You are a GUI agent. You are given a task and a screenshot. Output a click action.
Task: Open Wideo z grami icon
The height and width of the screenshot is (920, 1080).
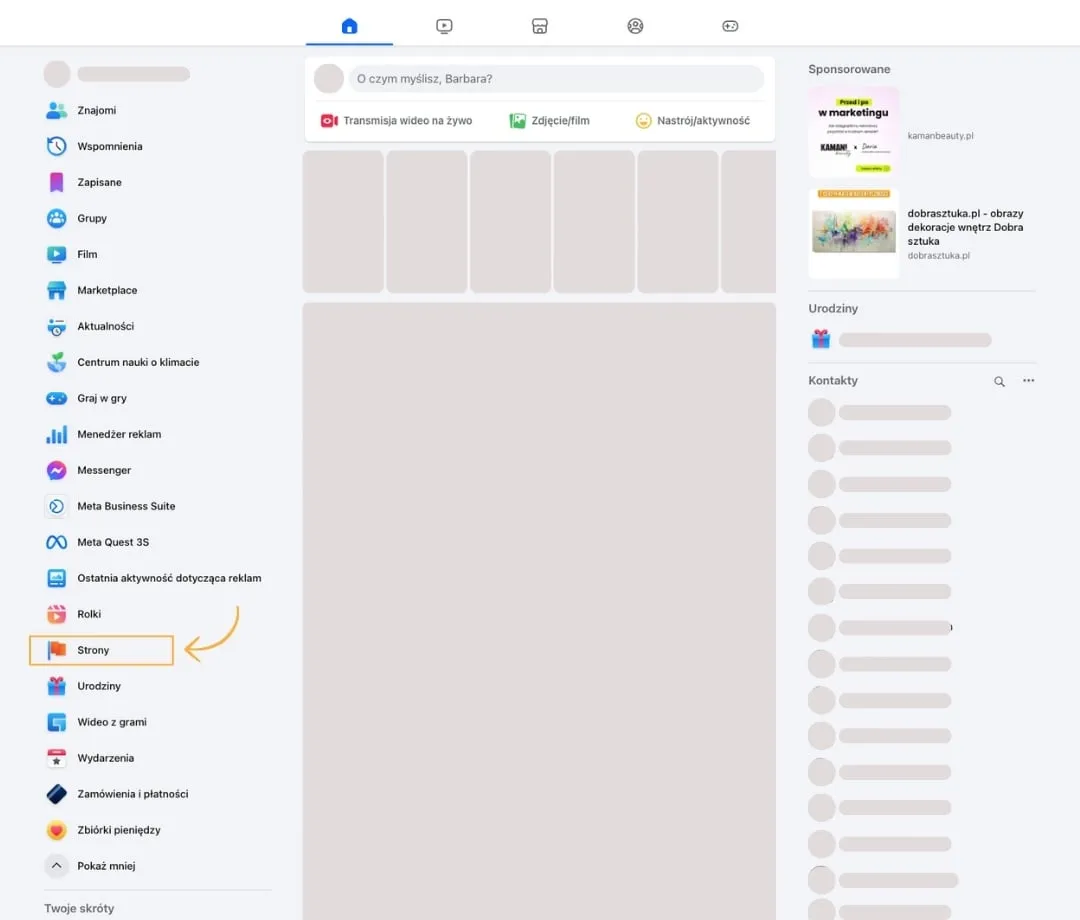click(56, 722)
